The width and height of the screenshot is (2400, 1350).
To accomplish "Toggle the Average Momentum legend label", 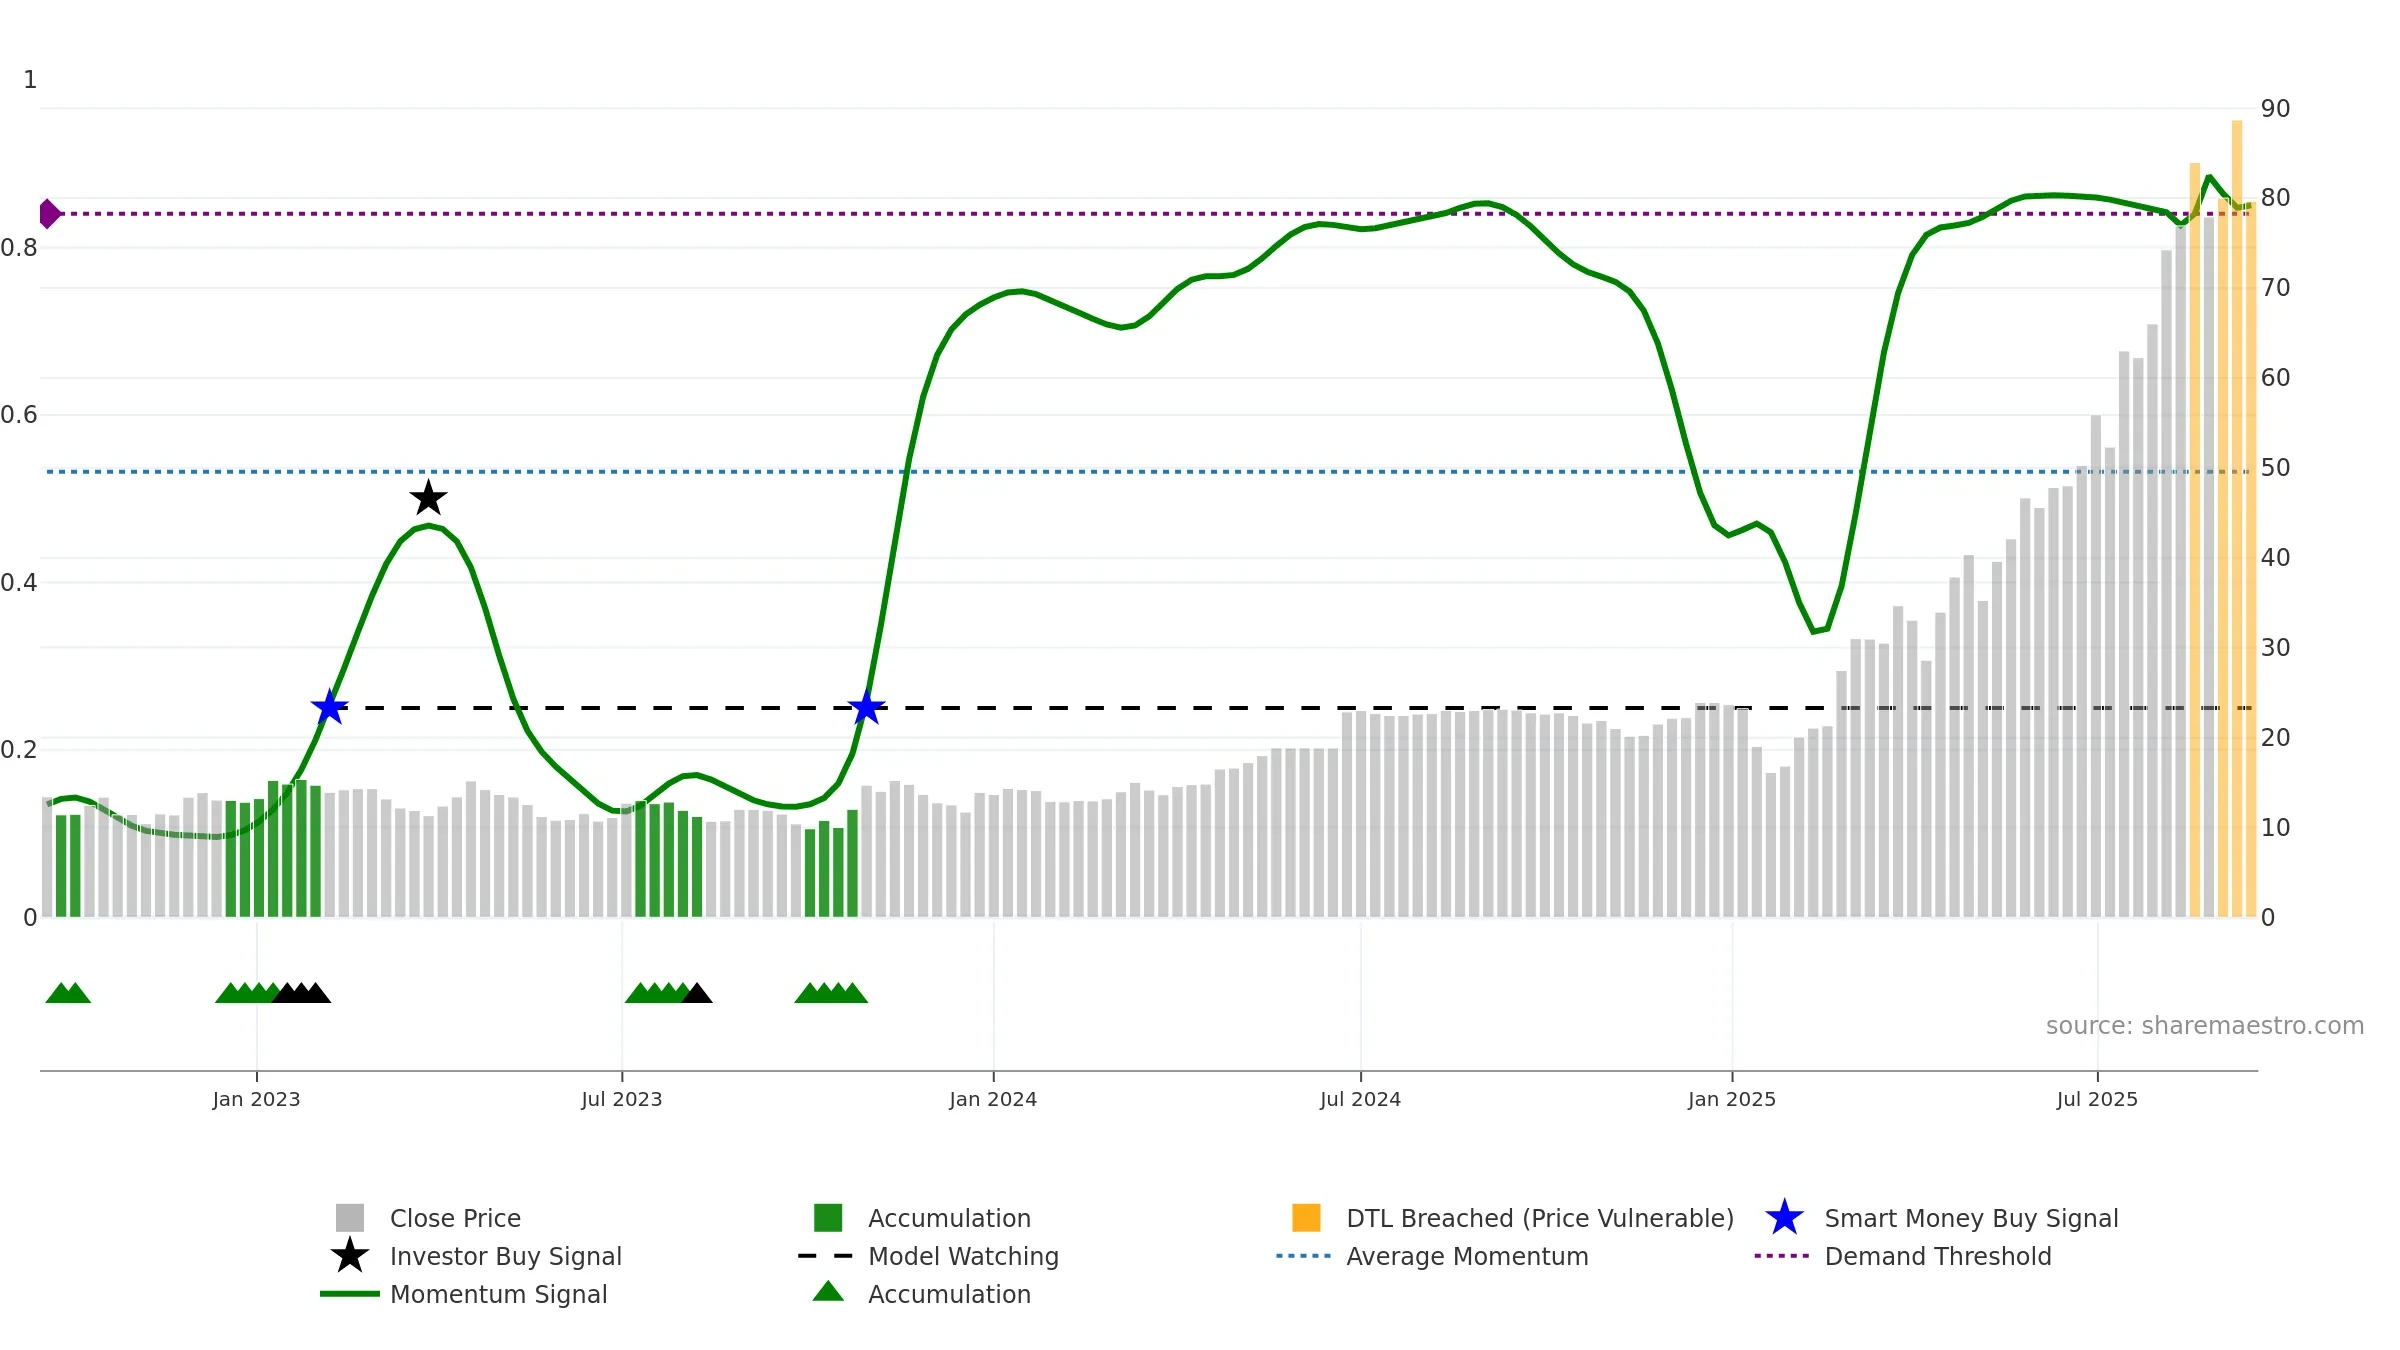I will click(x=1467, y=1257).
